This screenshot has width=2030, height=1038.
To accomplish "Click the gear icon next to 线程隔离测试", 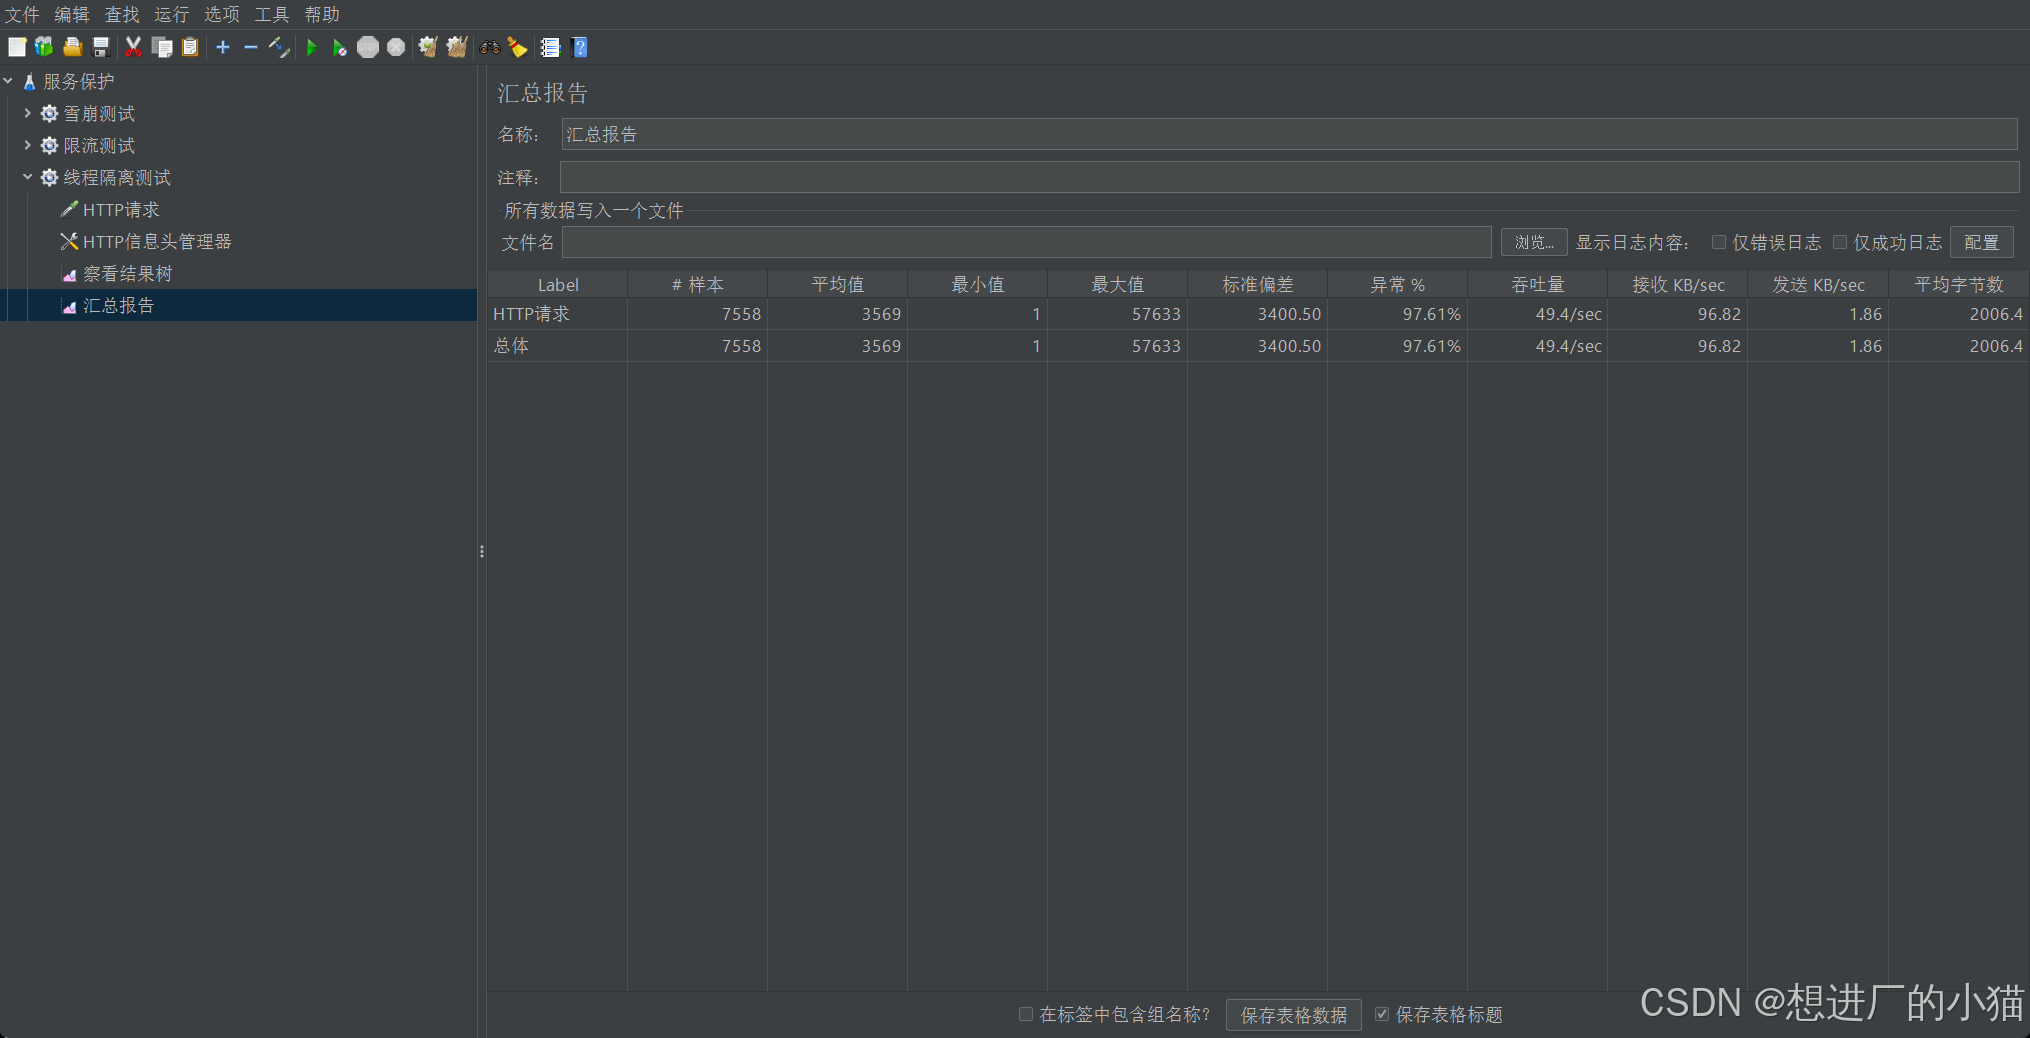I will pyautogui.click(x=49, y=178).
